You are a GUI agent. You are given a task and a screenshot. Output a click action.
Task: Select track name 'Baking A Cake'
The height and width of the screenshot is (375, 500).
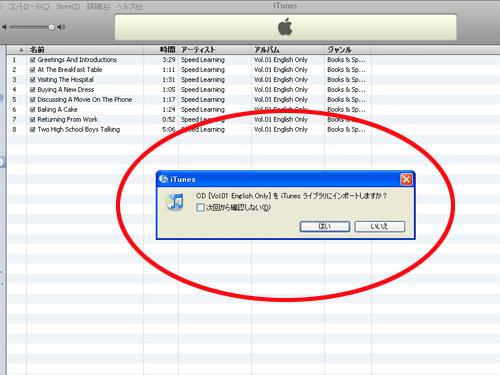(57, 110)
